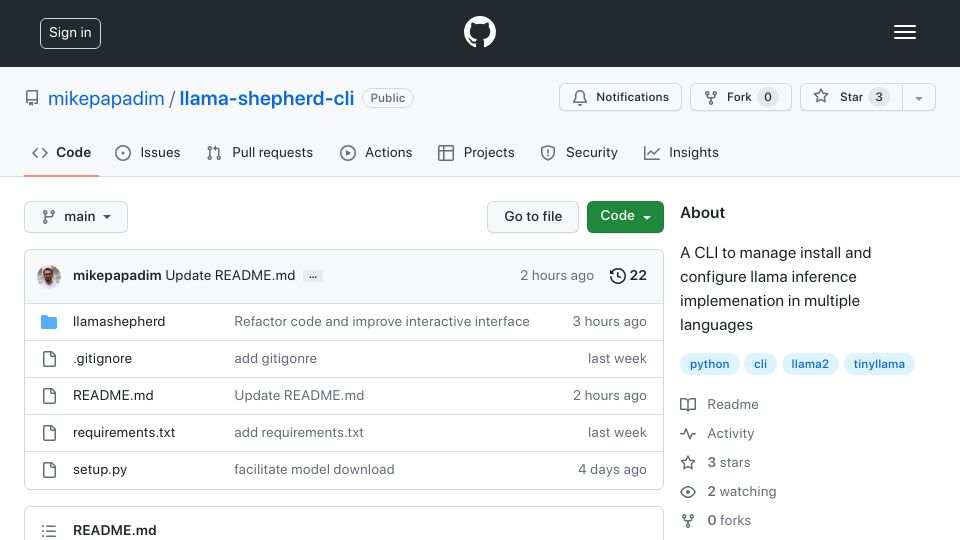
Task: Open the setup.py file
Action: coord(100,470)
